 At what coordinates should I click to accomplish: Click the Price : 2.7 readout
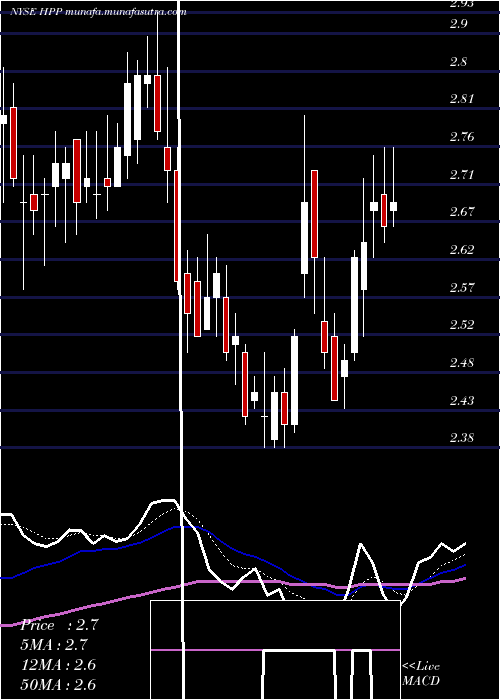pos(59,625)
